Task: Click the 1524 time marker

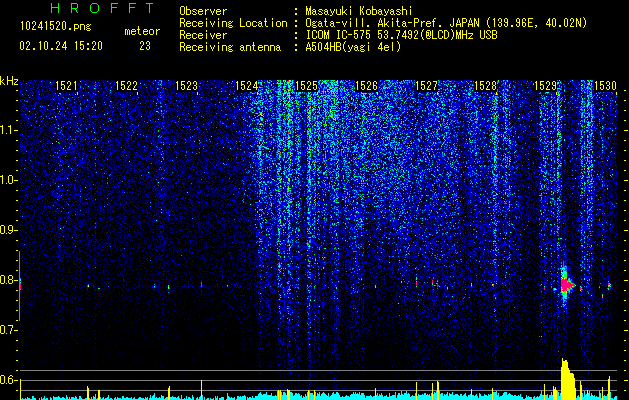Action: 246,85
